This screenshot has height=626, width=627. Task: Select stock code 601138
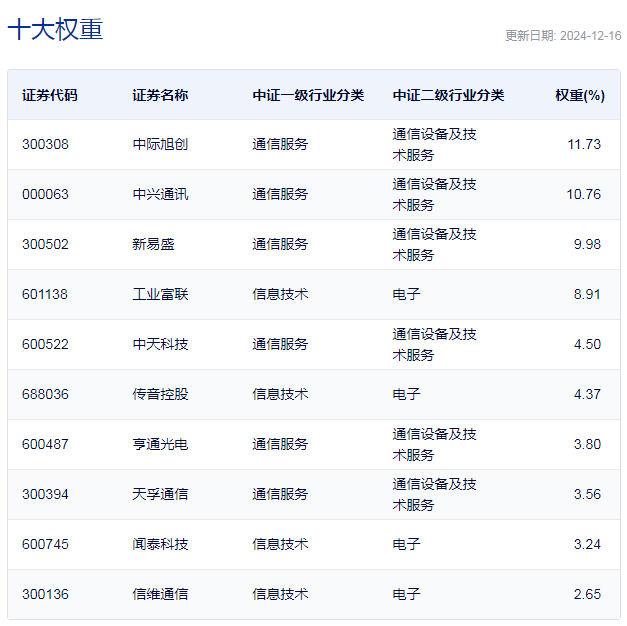45,294
